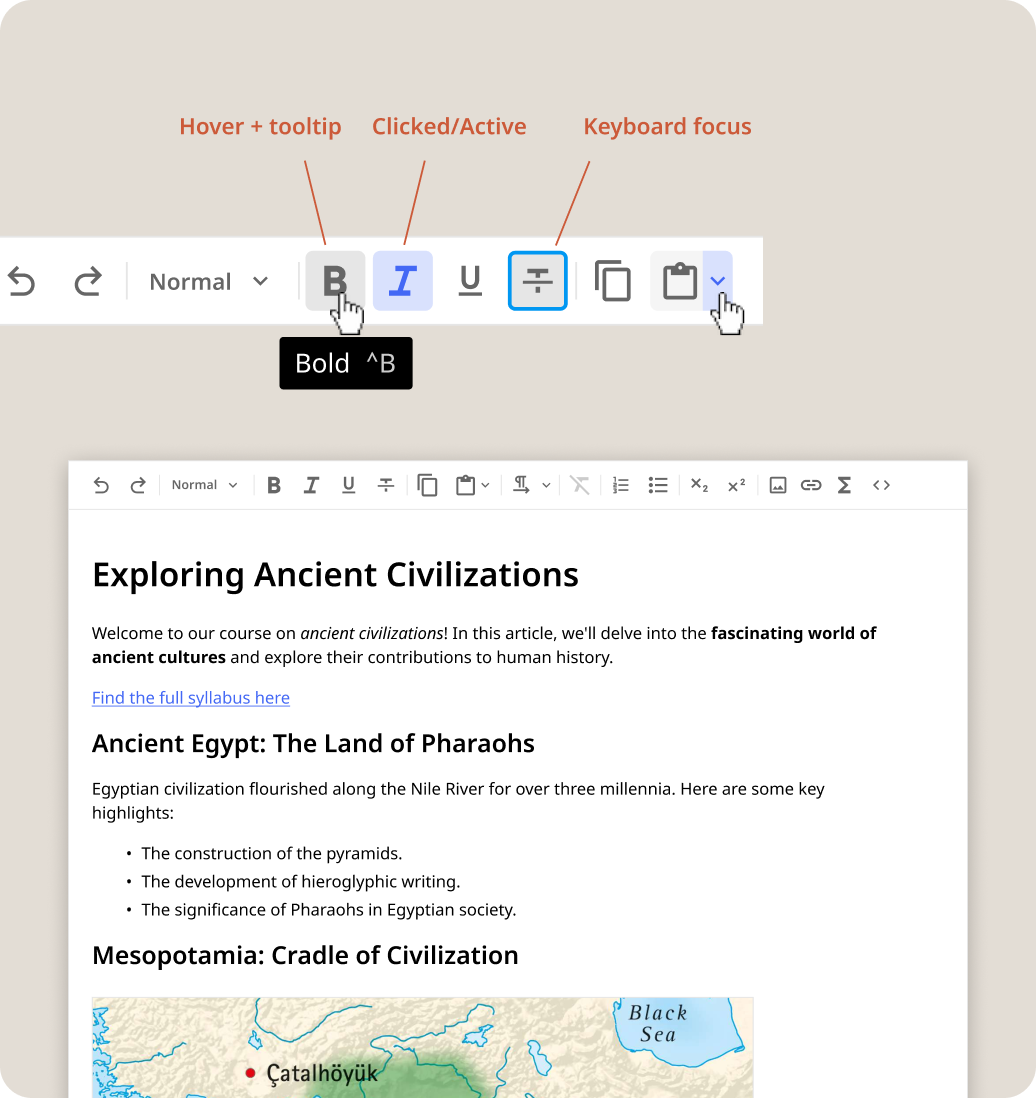Expand the large Paste options chevron
The height and width of the screenshot is (1098, 1036).
click(x=717, y=281)
